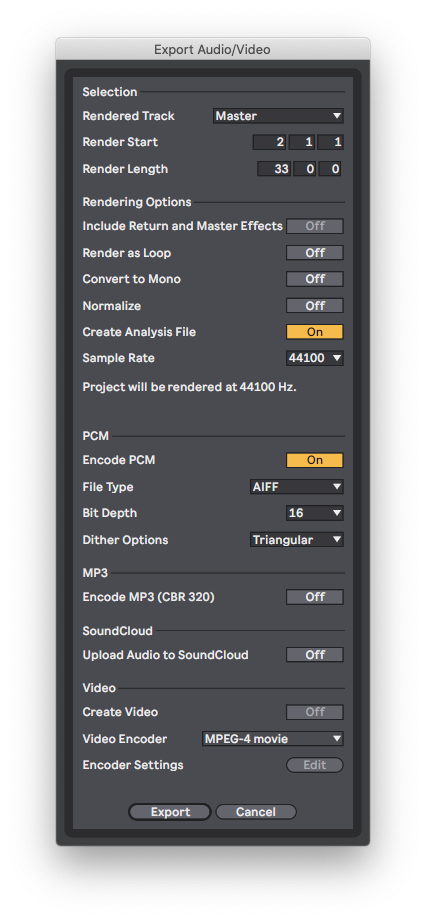Open the Bit Depth dropdown
426x920 pixels.
point(315,513)
